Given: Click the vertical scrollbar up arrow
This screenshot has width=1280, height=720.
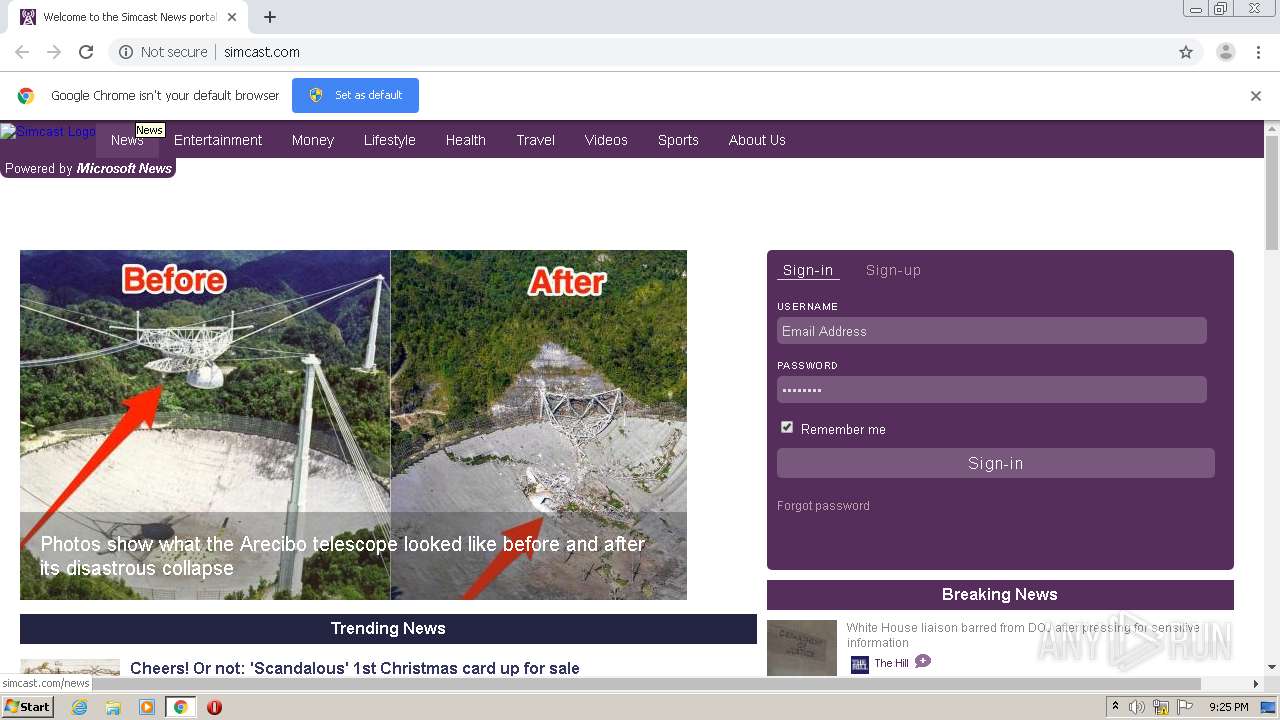Looking at the screenshot, I should [x=1272, y=129].
